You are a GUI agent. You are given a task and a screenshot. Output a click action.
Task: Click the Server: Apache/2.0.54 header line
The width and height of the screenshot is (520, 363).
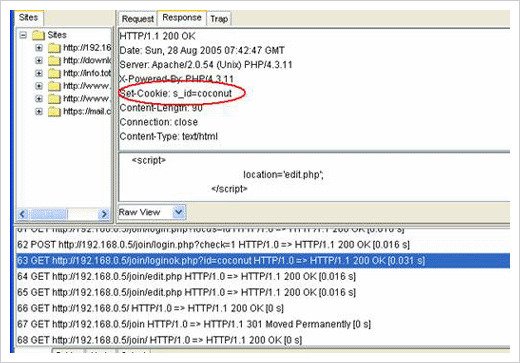(206, 65)
